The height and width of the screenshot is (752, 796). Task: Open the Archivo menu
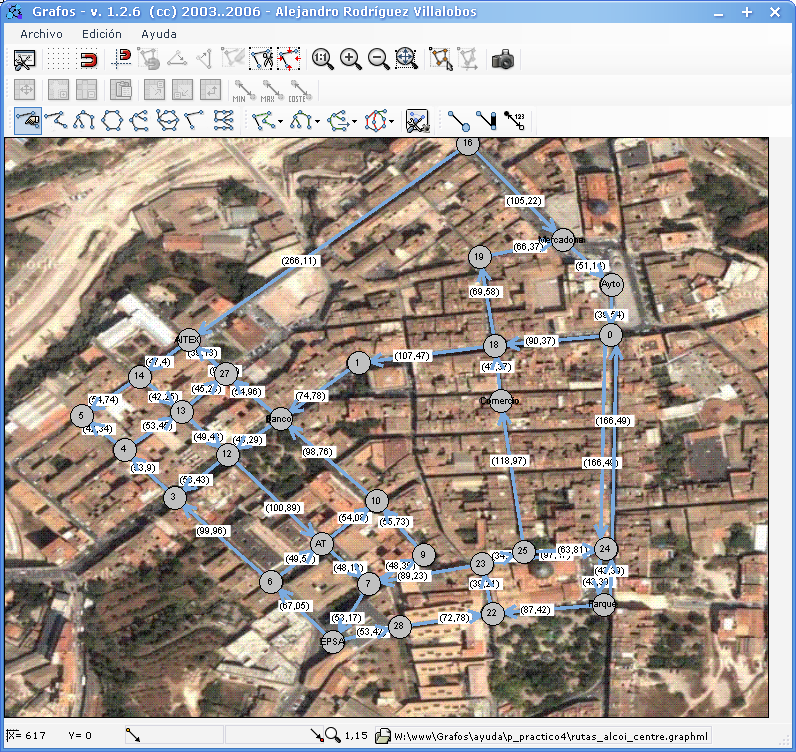pos(41,34)
